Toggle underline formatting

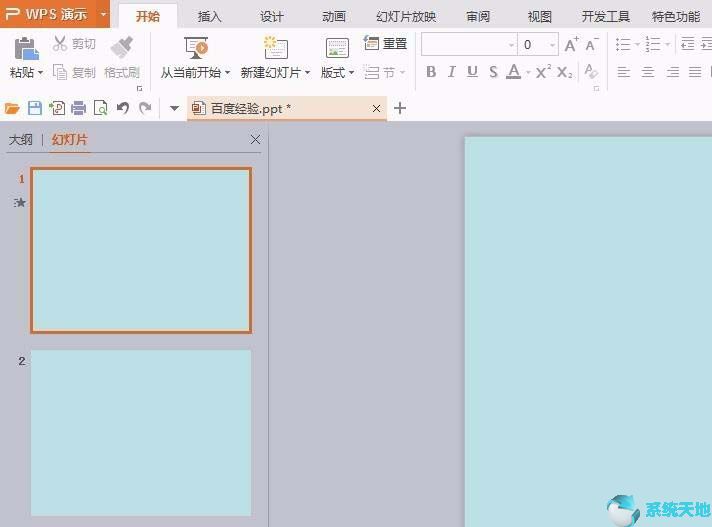coord(472,72)
